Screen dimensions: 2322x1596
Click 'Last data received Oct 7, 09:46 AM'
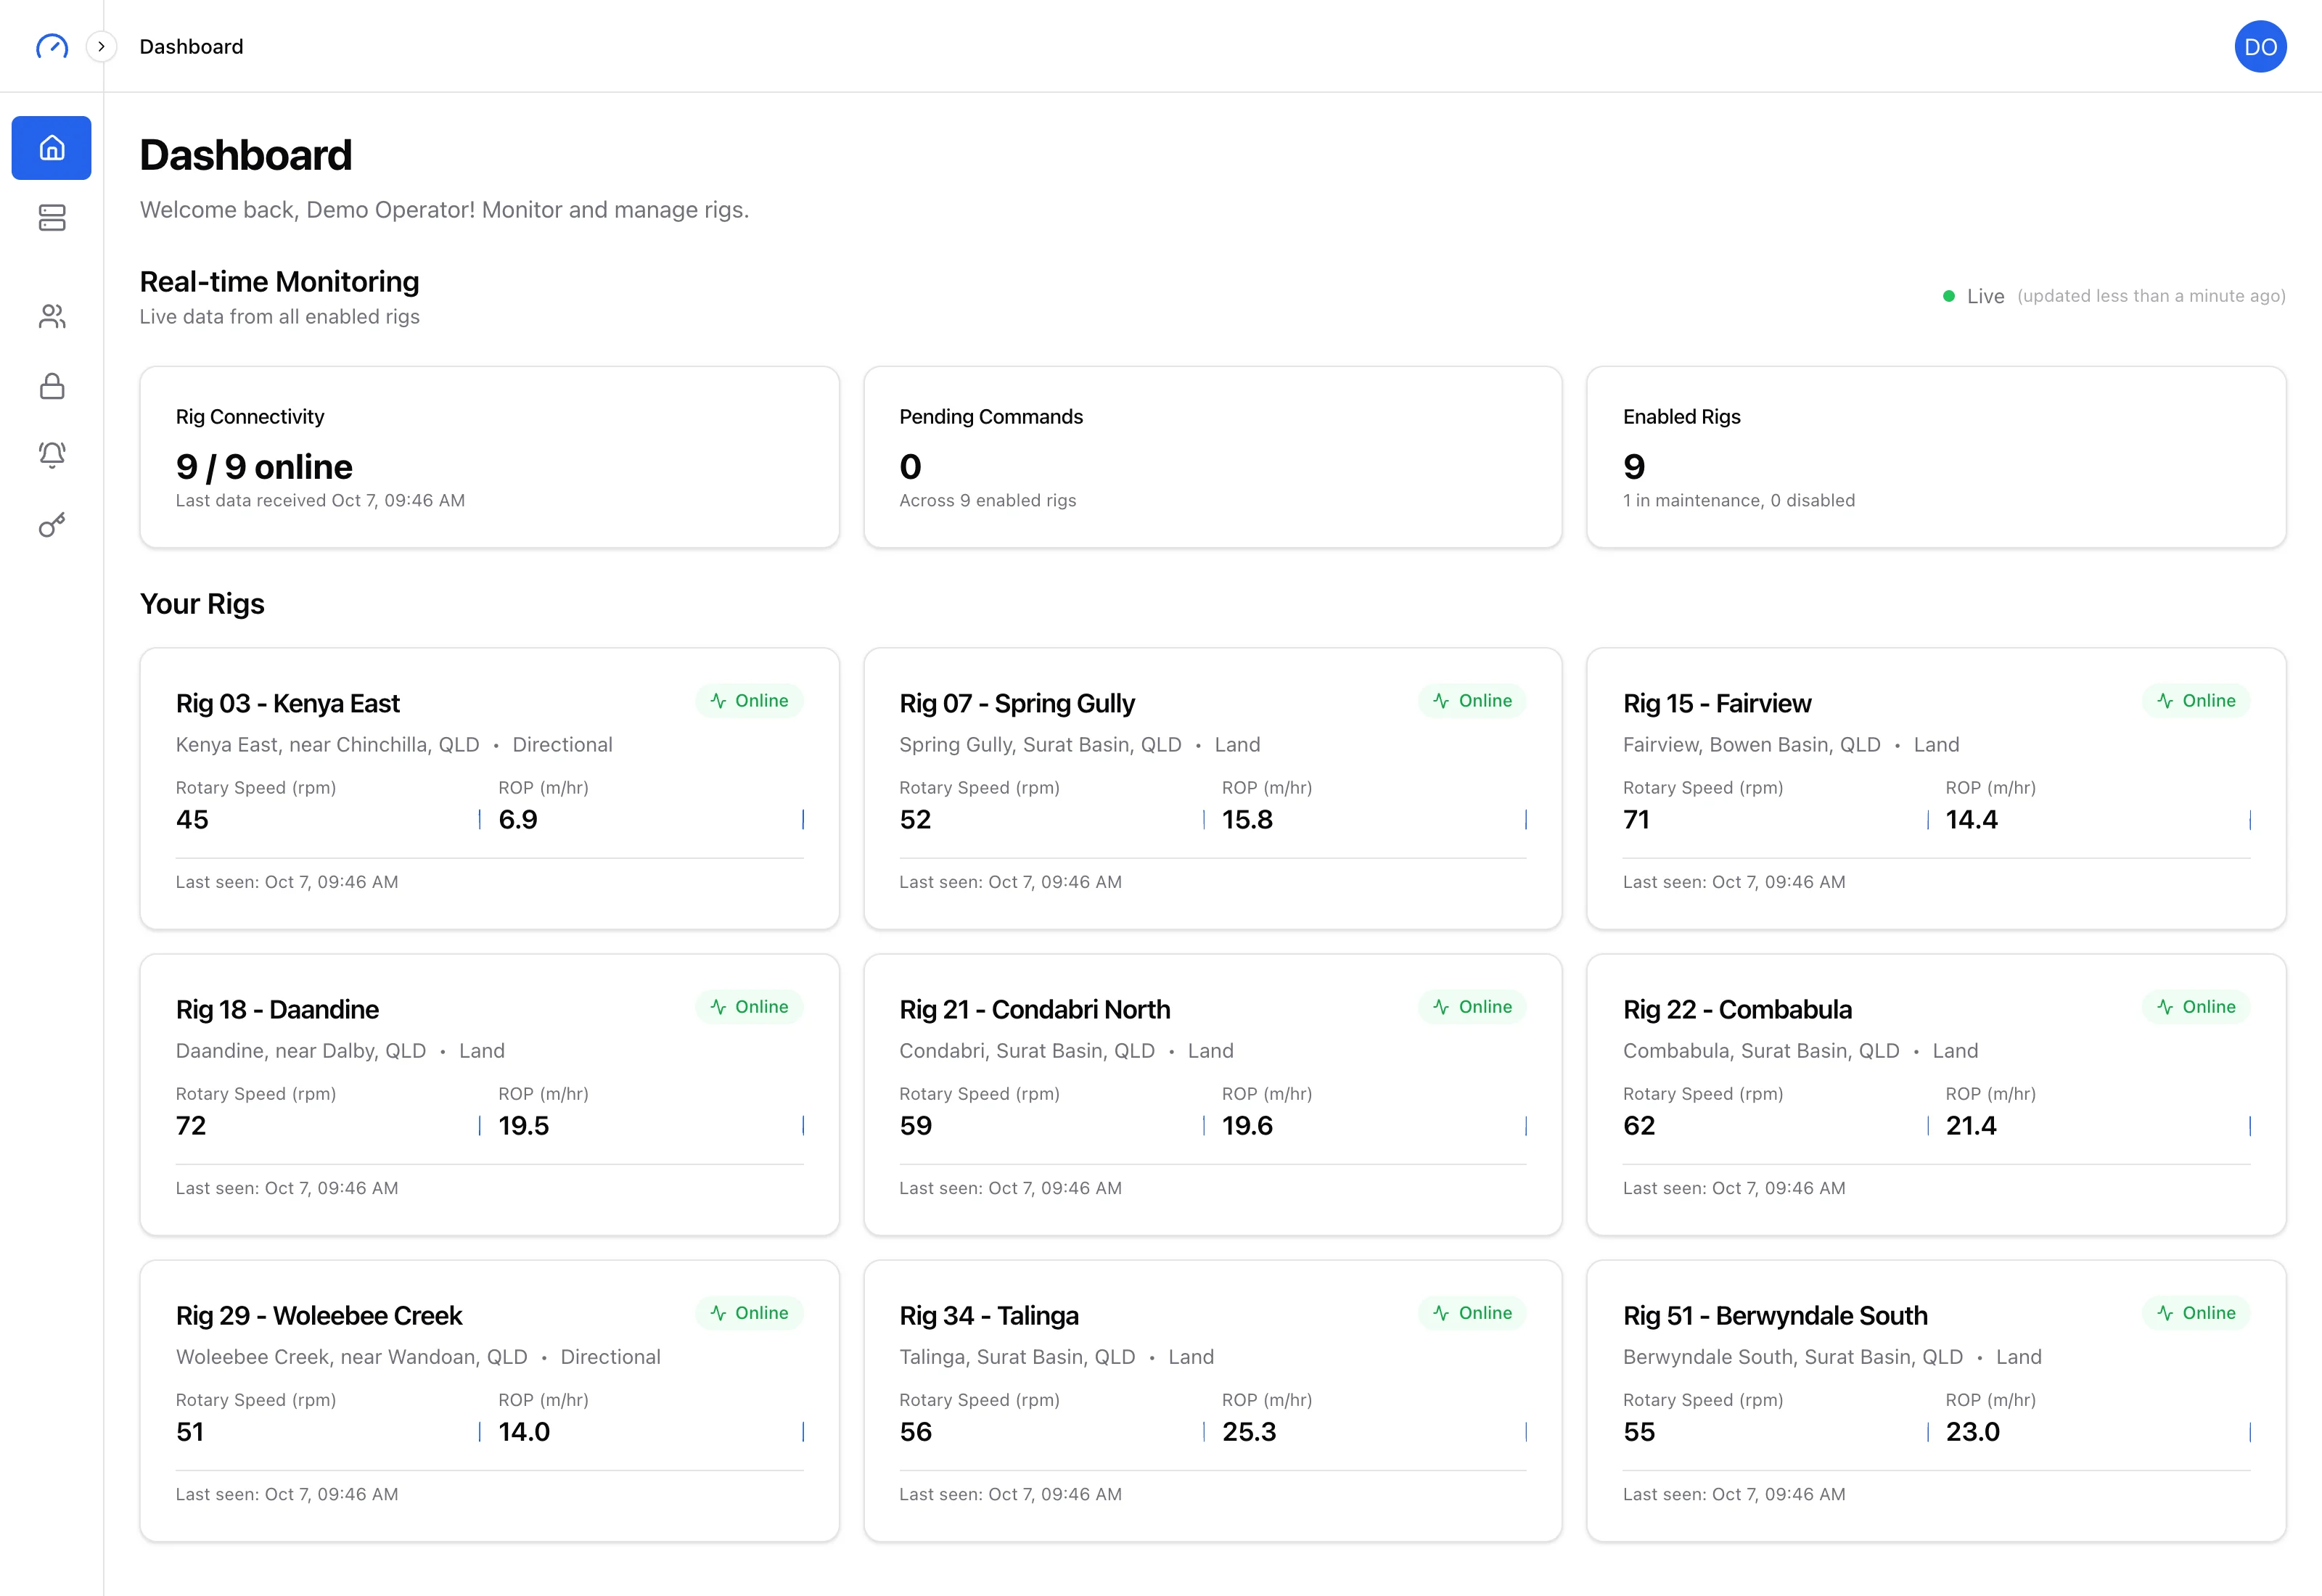(320, 500)
